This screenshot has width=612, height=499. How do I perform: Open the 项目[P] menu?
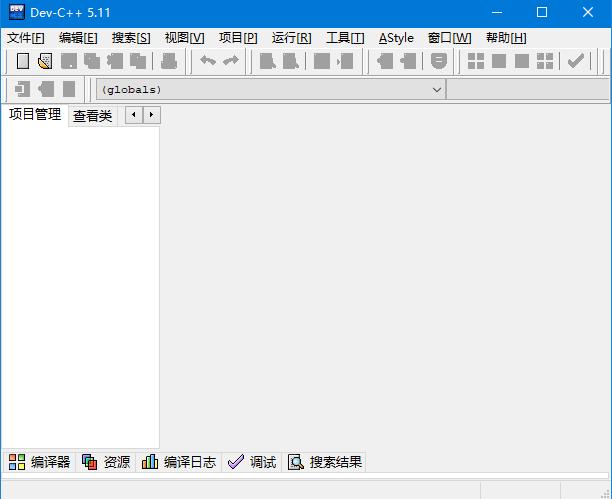tap(238, 38)
